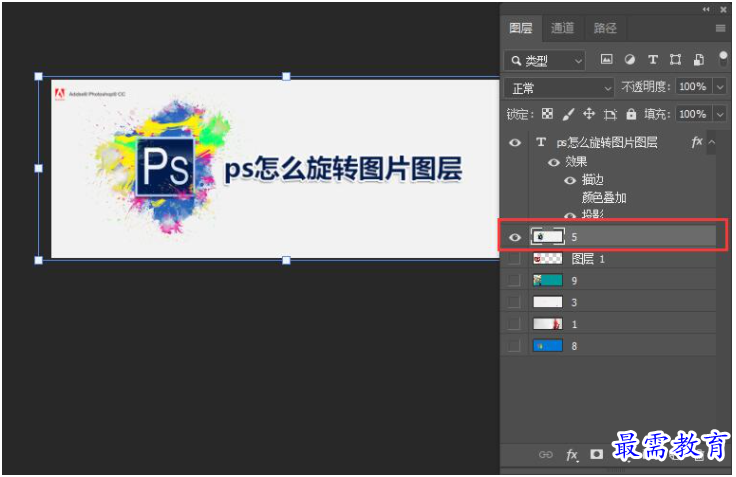The height and width of the screenshot is (477, 736).
Task: Click the fx indicator on the text layer
Action: coord(697,142)
